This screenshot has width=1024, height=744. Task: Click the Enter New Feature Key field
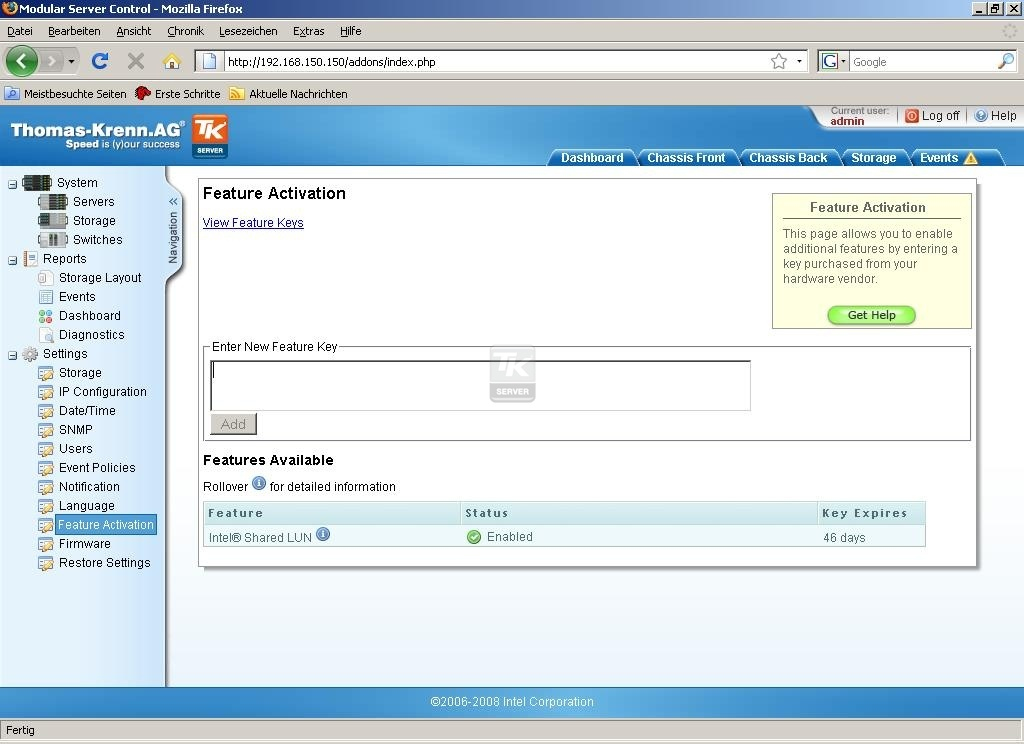click(480, 385)
